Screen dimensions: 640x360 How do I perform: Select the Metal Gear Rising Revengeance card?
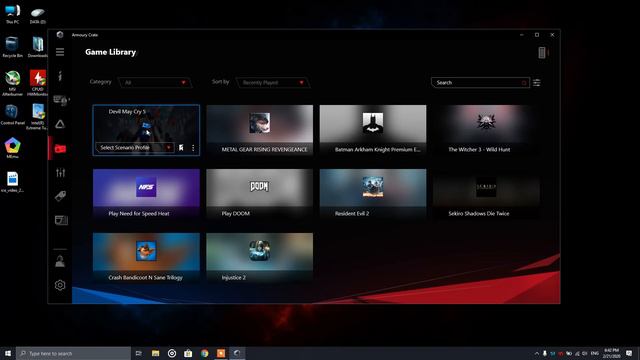260,130
